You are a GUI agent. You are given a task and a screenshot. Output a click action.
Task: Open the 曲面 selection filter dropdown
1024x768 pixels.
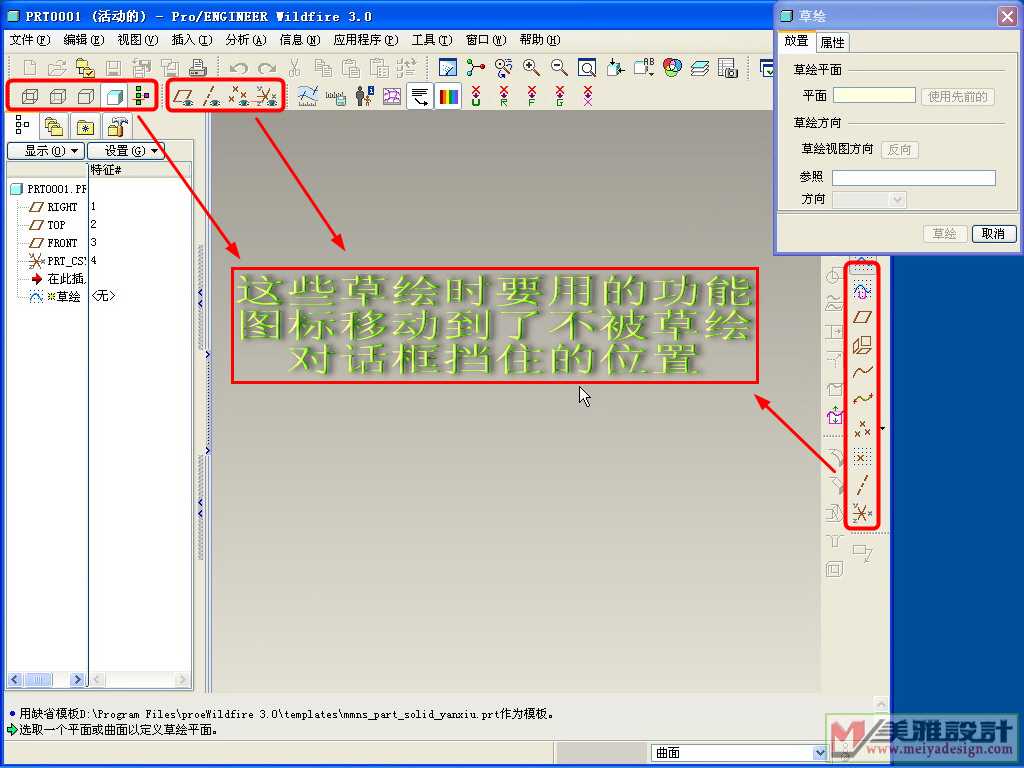[x=820, y=753]
